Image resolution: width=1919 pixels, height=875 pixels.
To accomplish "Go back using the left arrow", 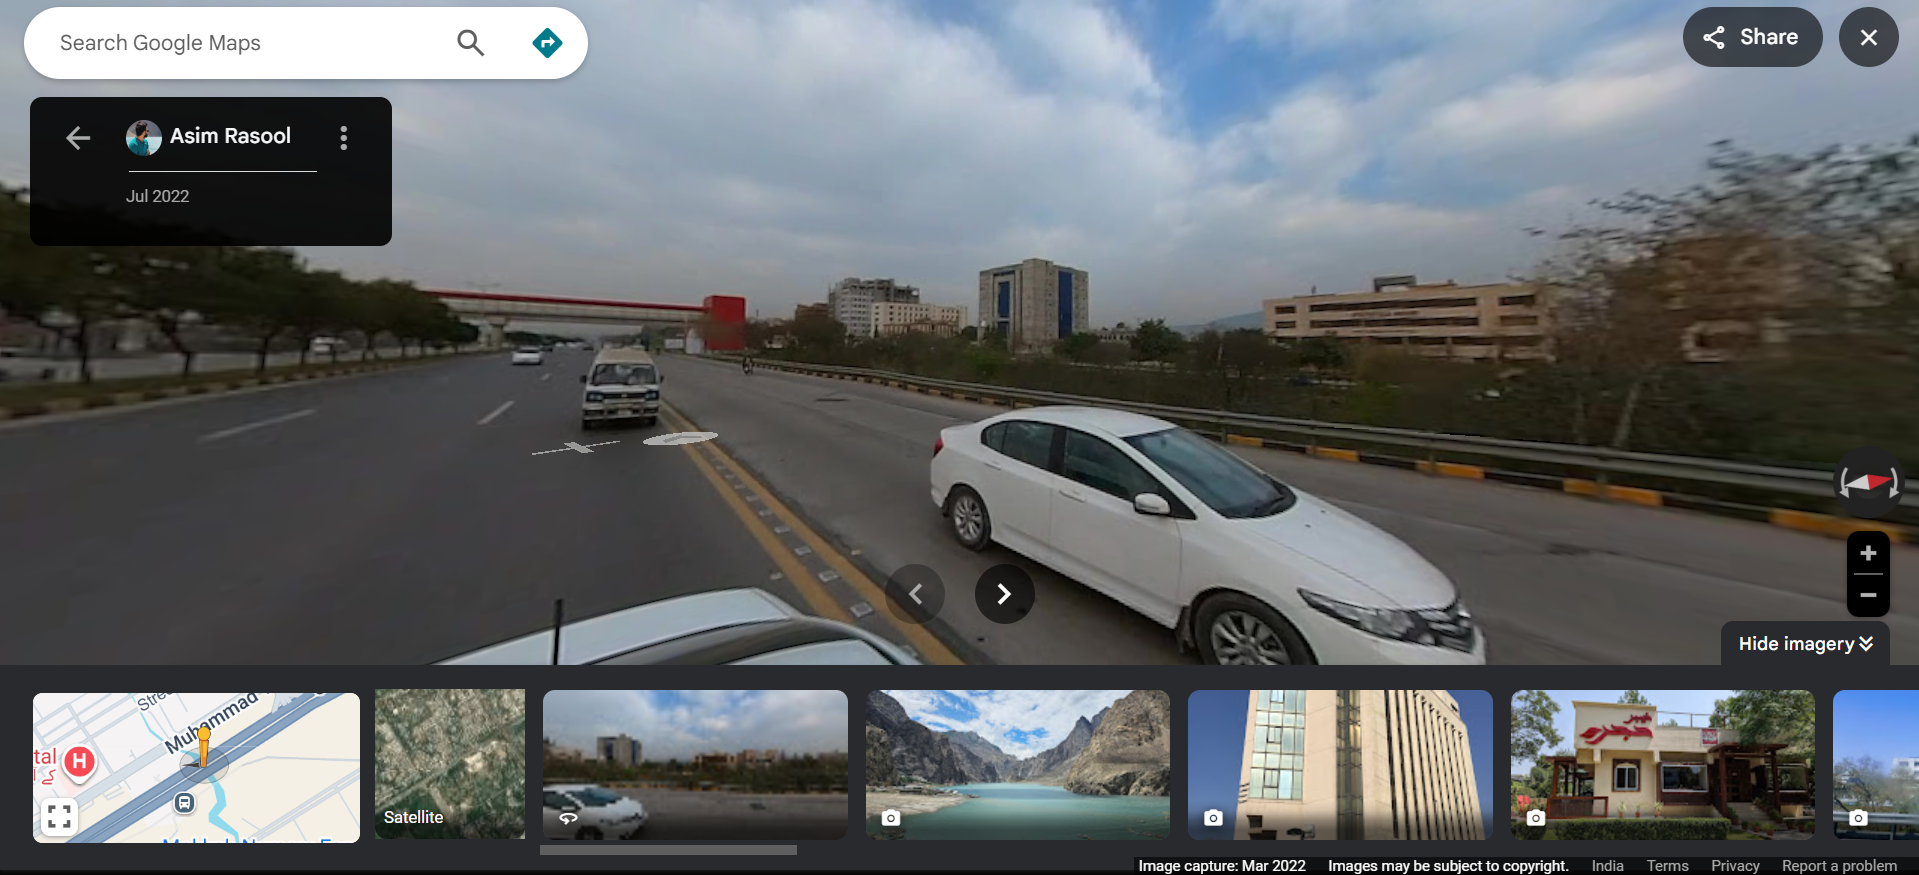I will [78, 138].
